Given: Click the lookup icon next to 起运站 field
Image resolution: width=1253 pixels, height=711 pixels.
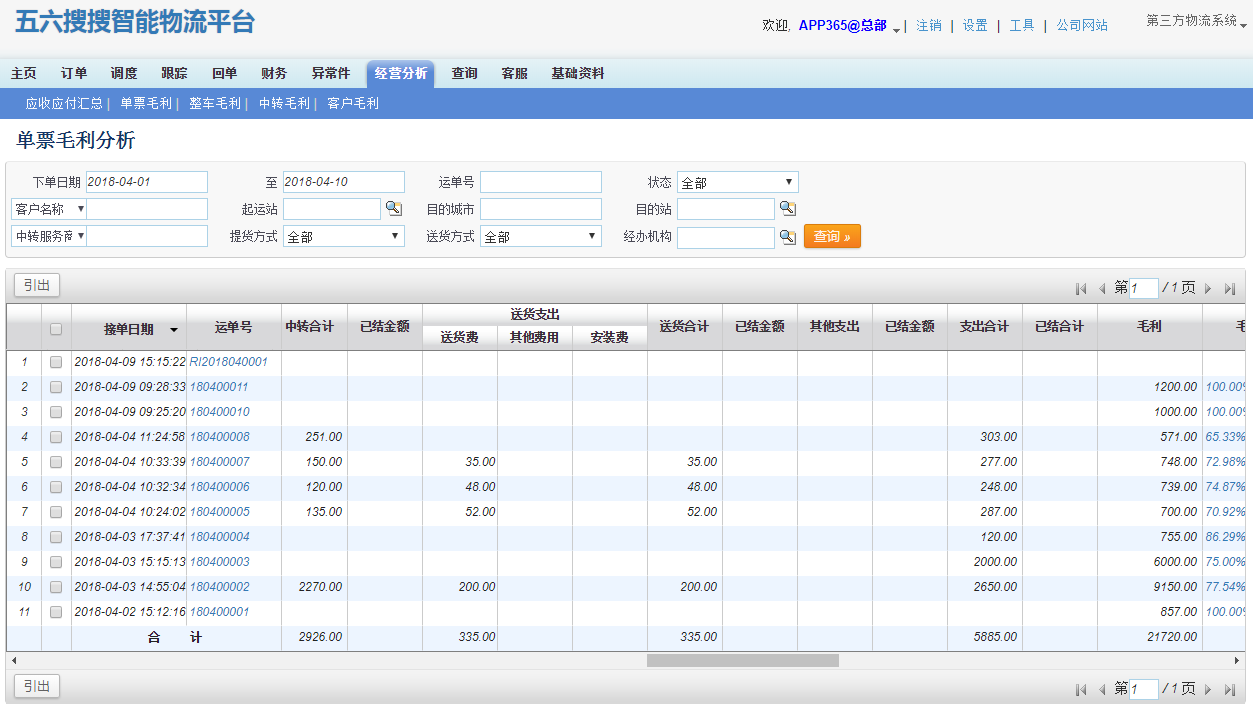Looking at the screenshot, I should (x=393, y=208).
